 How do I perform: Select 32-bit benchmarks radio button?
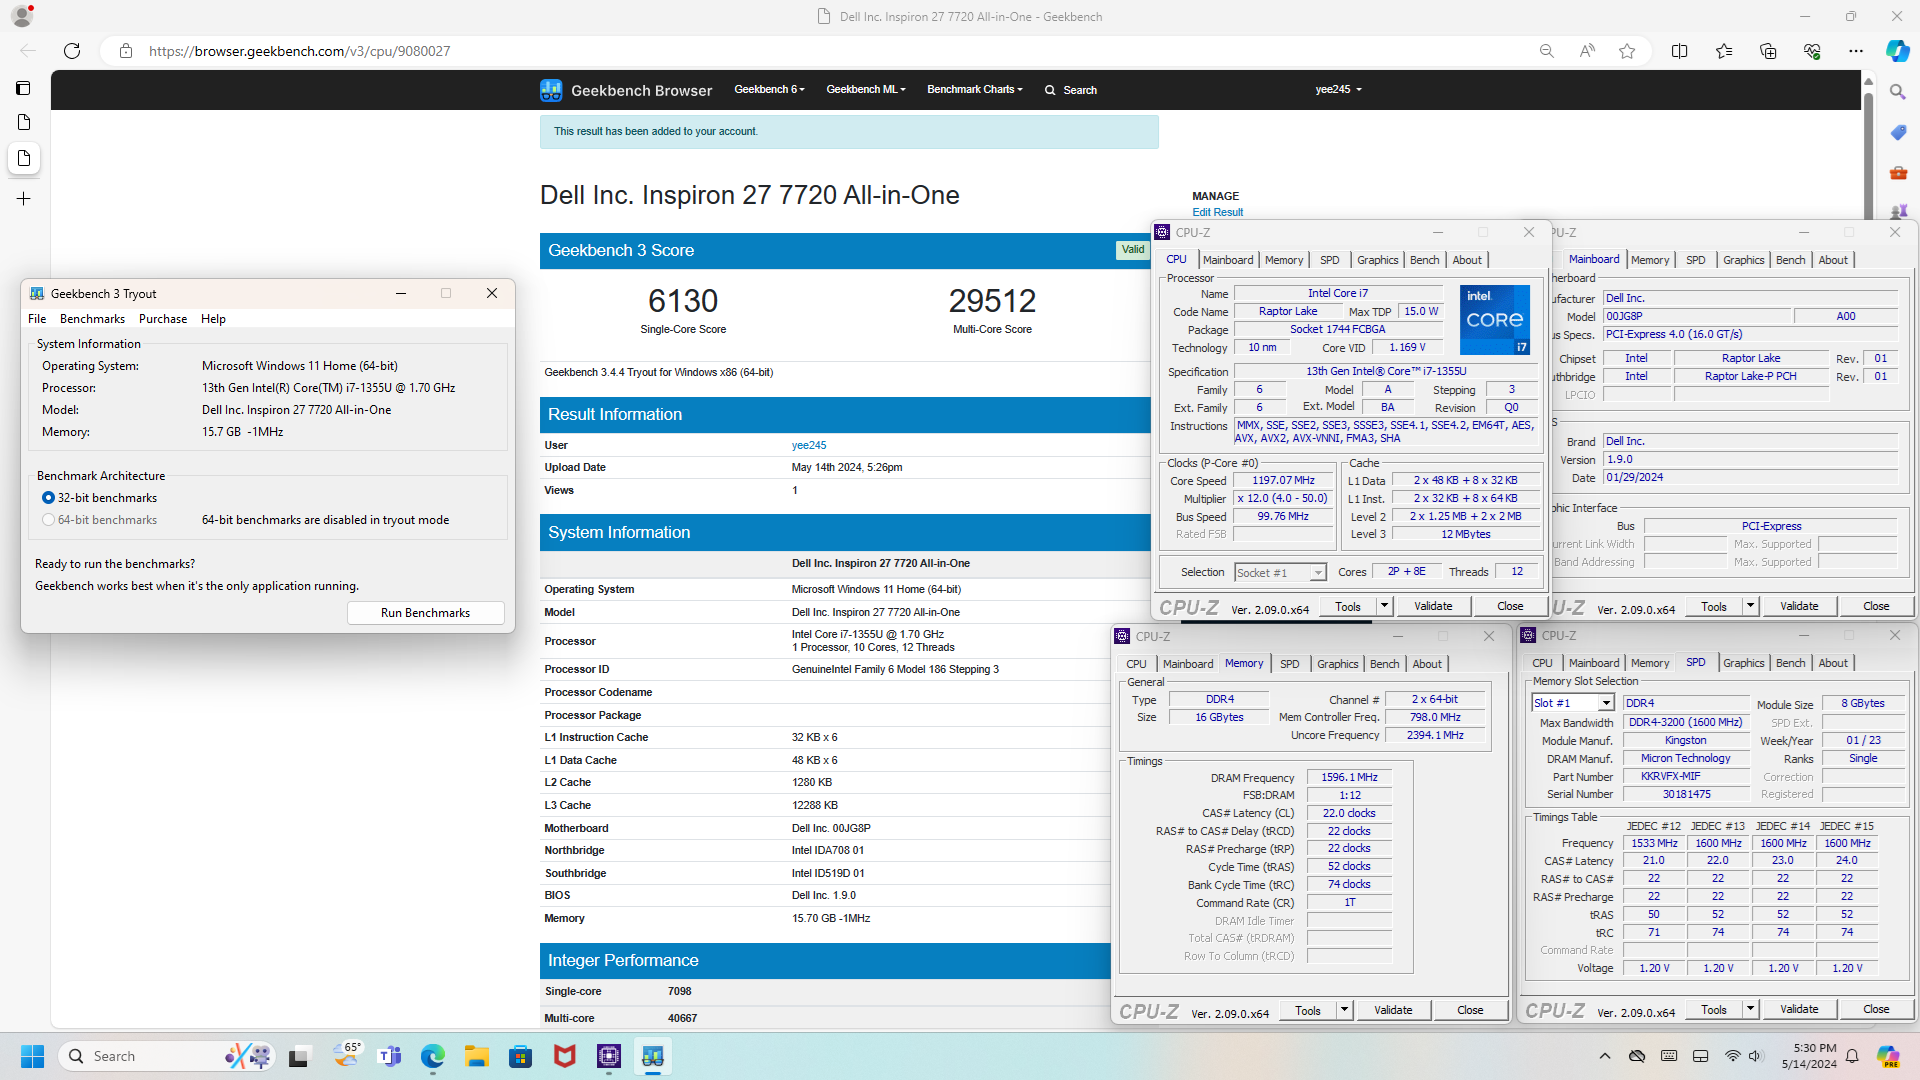point(48,498)
